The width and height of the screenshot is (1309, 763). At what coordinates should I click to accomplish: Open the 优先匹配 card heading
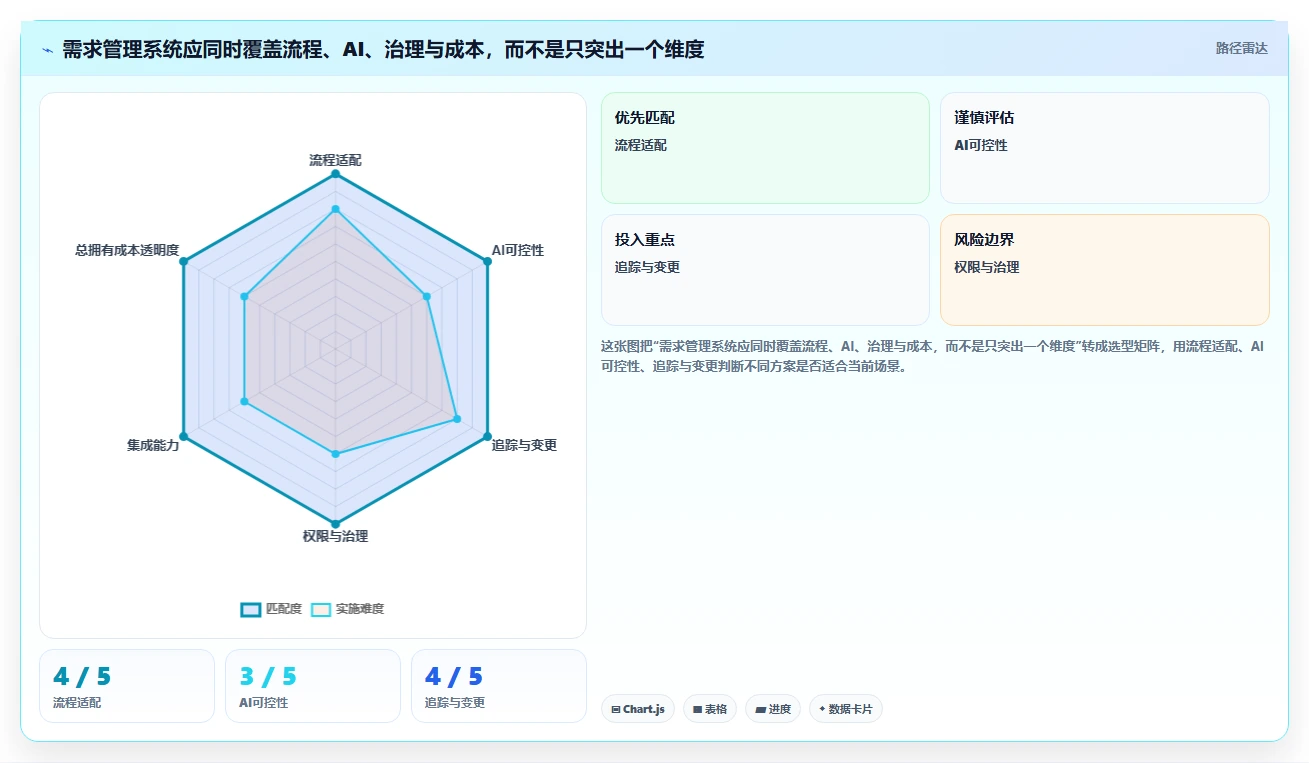(645, 118)
